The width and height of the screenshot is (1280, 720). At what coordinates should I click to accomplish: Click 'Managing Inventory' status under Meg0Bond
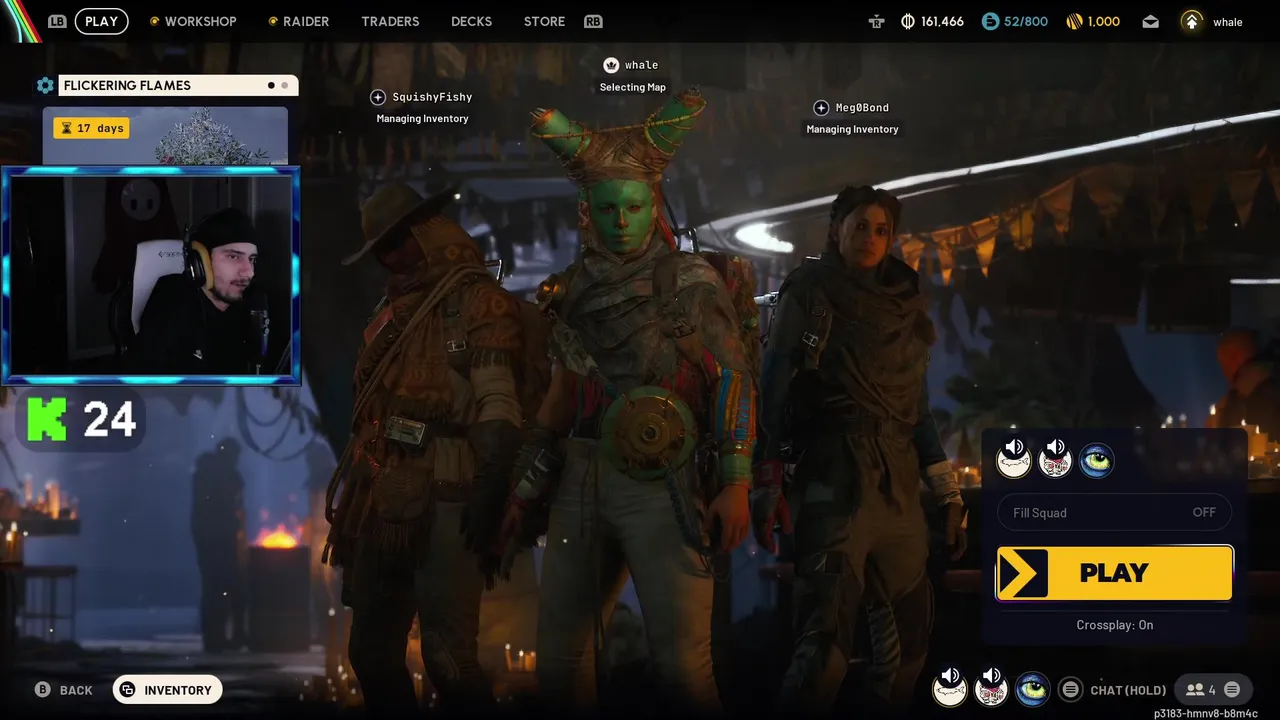click(852, 129)
